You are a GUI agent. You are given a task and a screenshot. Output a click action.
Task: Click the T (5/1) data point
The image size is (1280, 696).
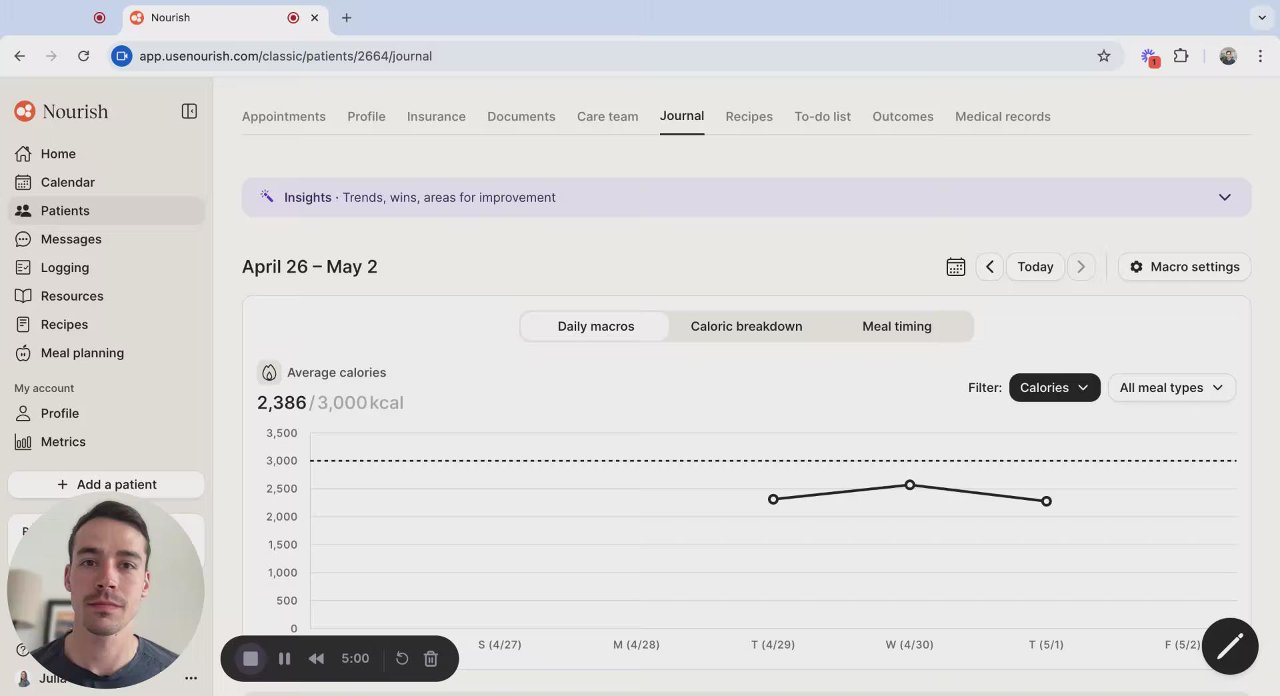[1046, 501]
